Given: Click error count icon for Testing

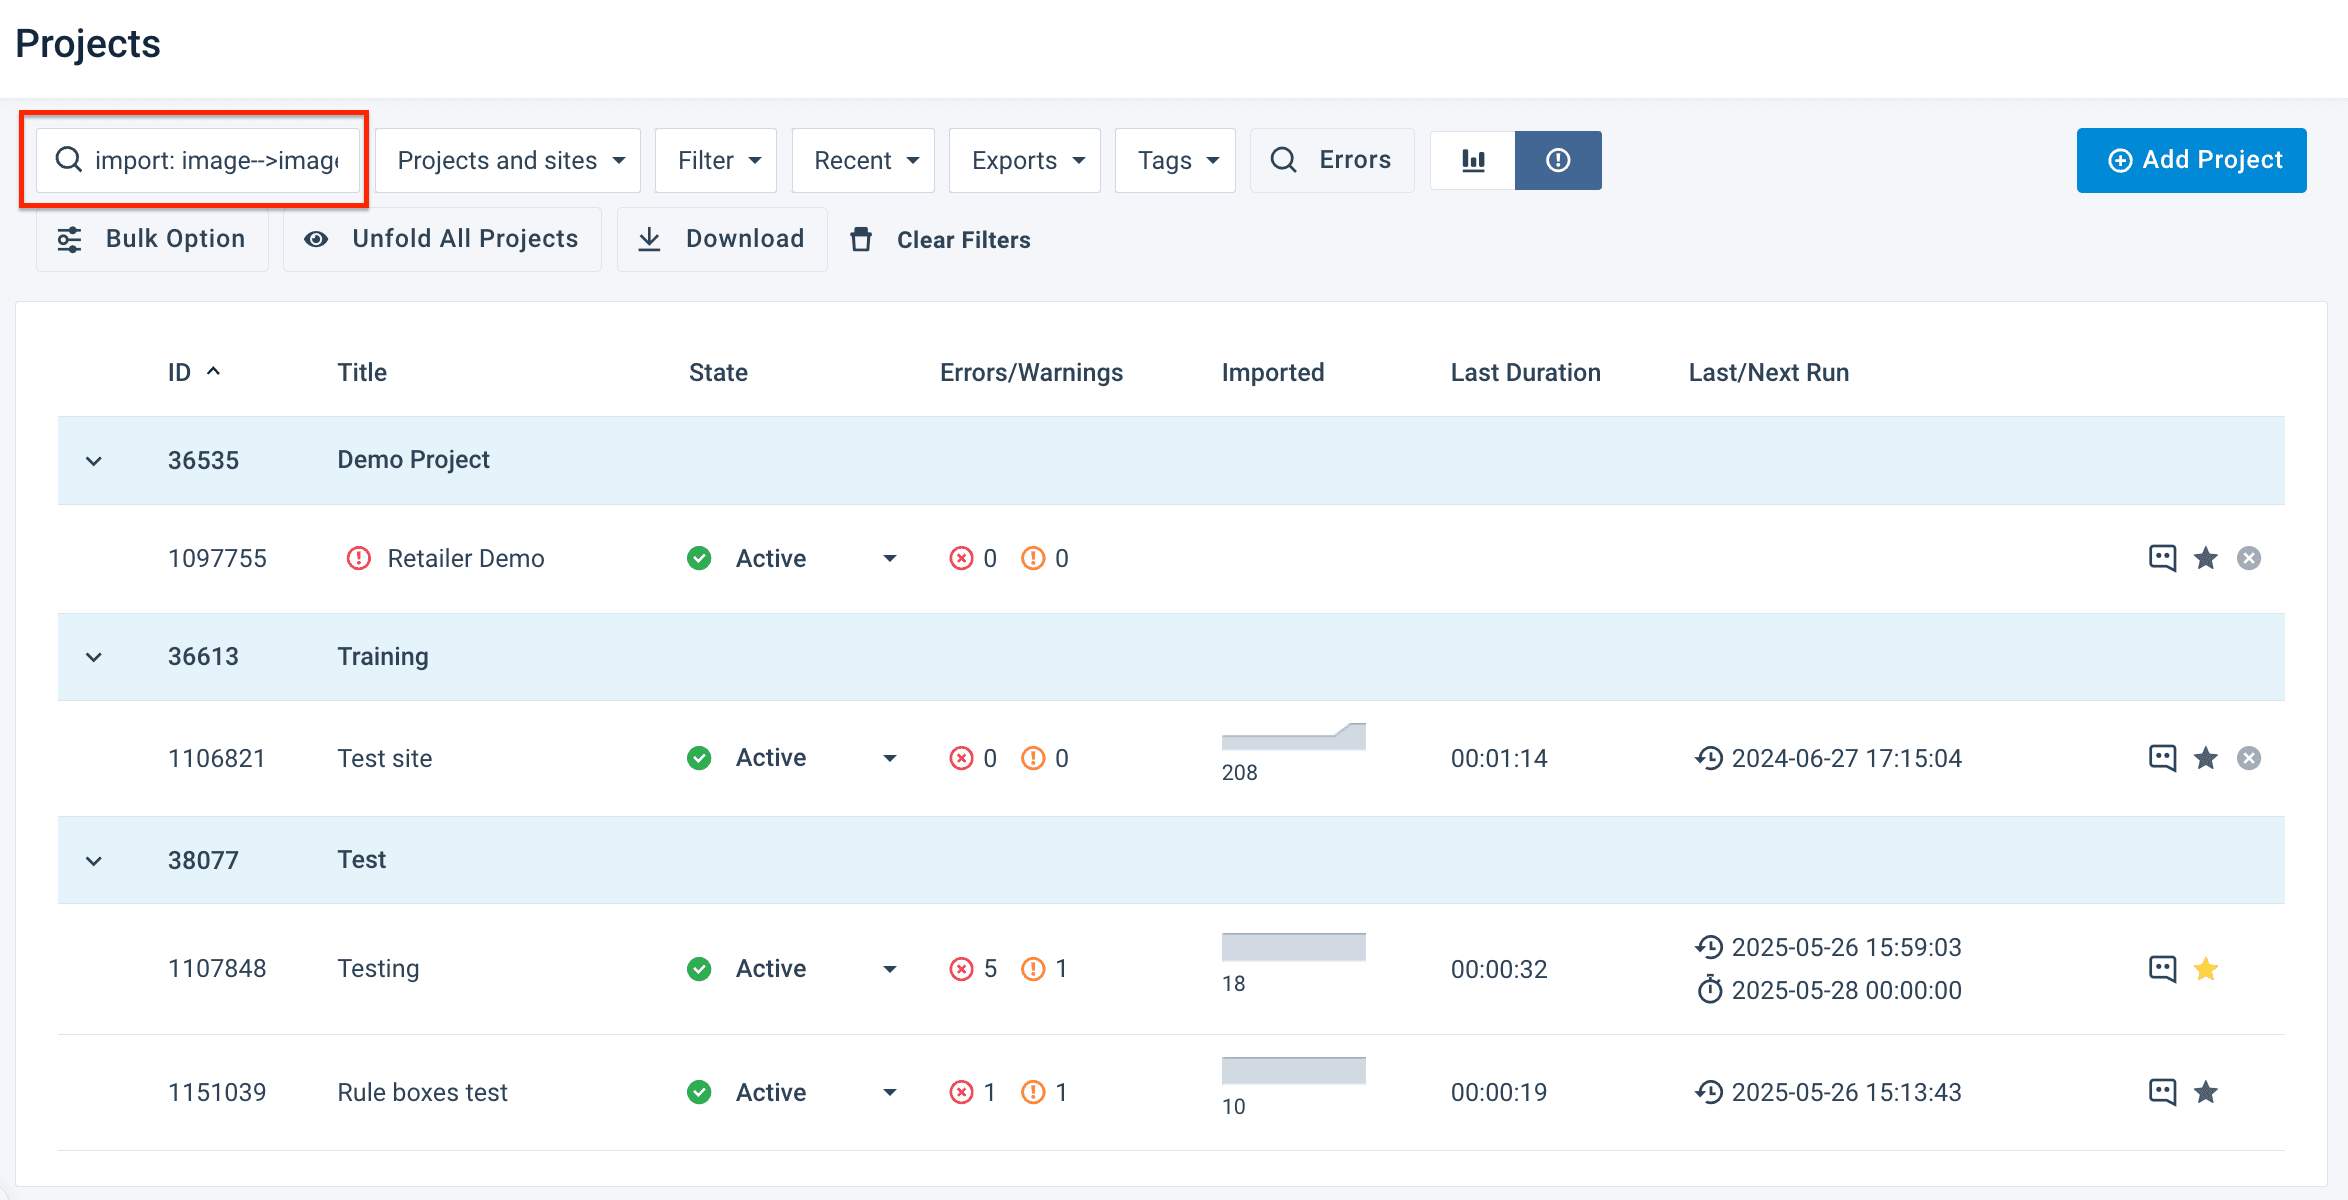Looking at the screenshot, I should tap(961, 969).
